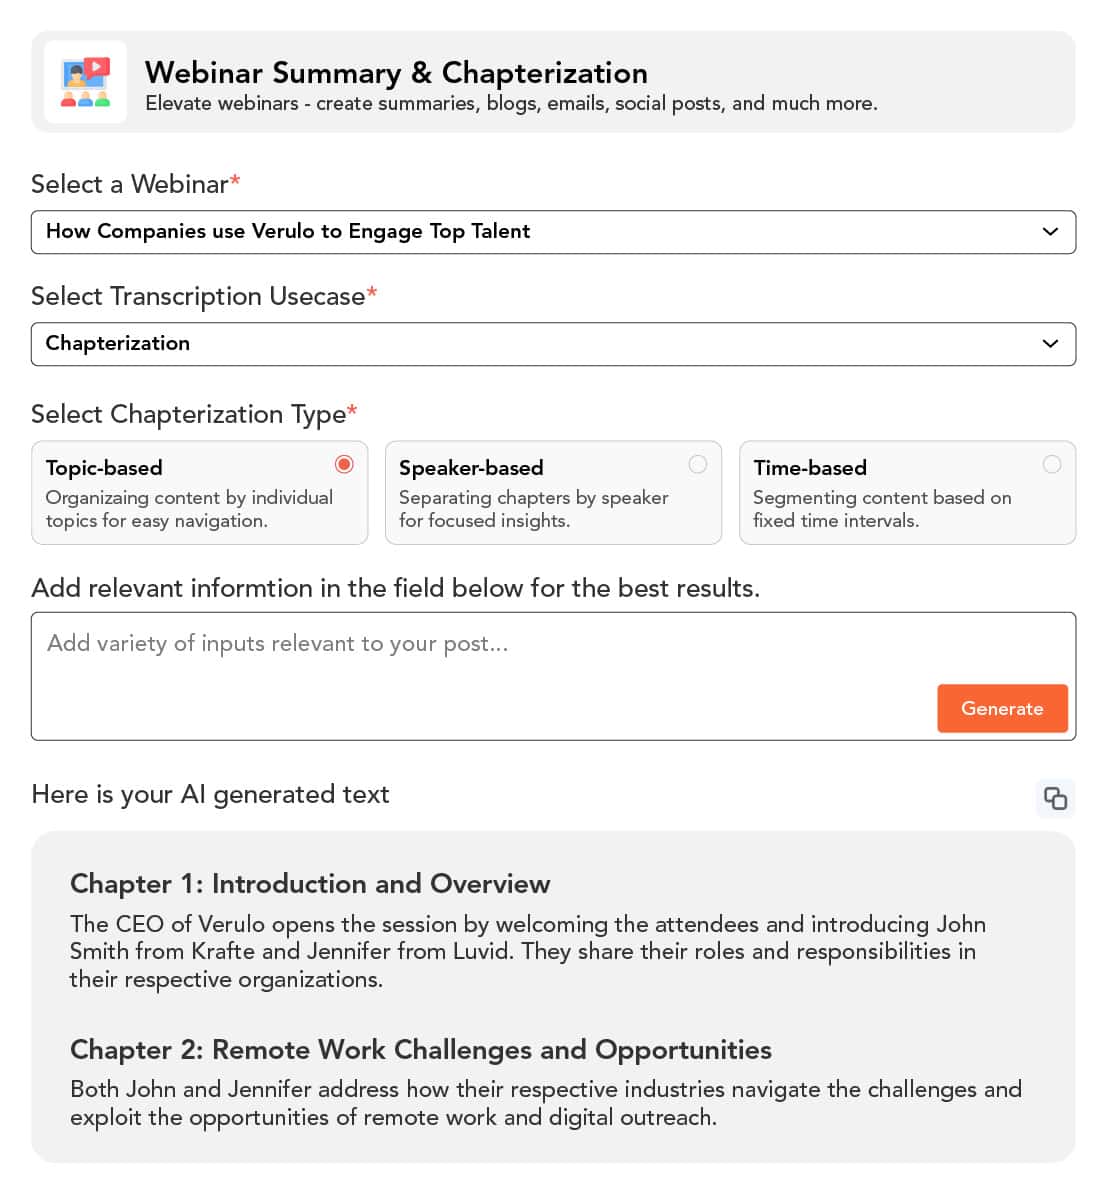Screen dimensions: 1108x1200
Task: Select the Topic-based radio button
Action: point(344,464)
